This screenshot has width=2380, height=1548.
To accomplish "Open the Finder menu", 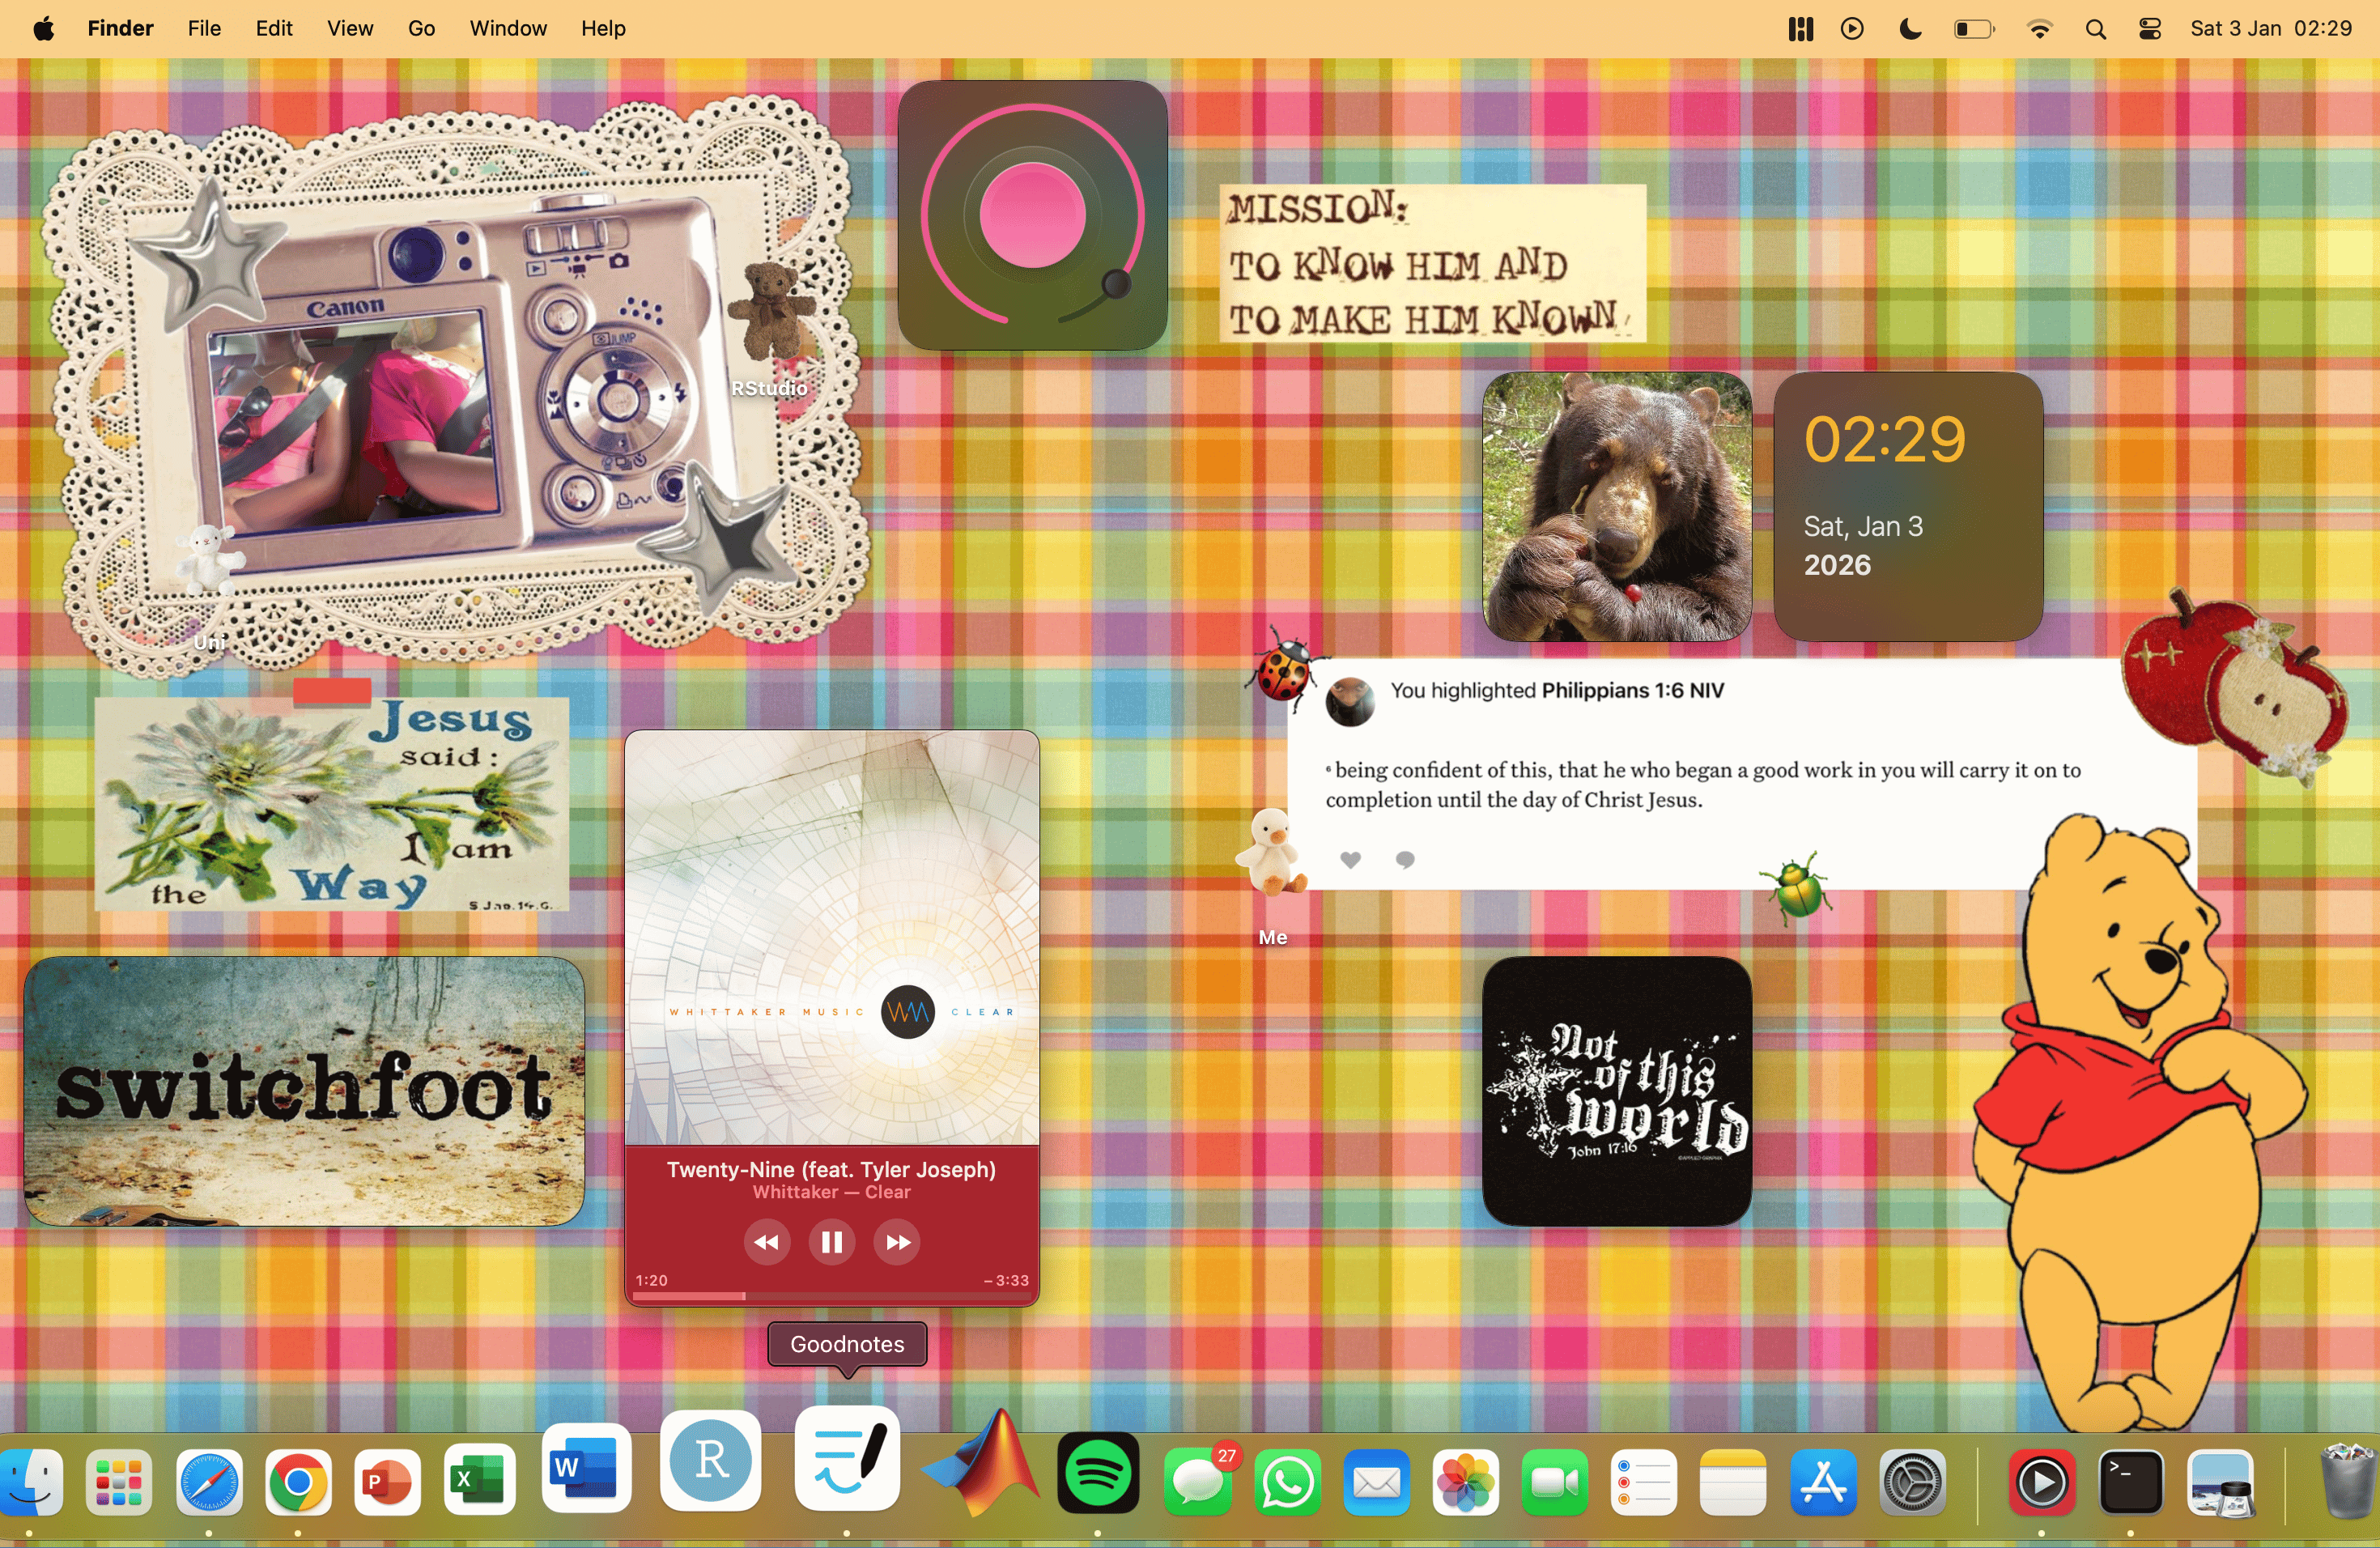I will 120,28.
